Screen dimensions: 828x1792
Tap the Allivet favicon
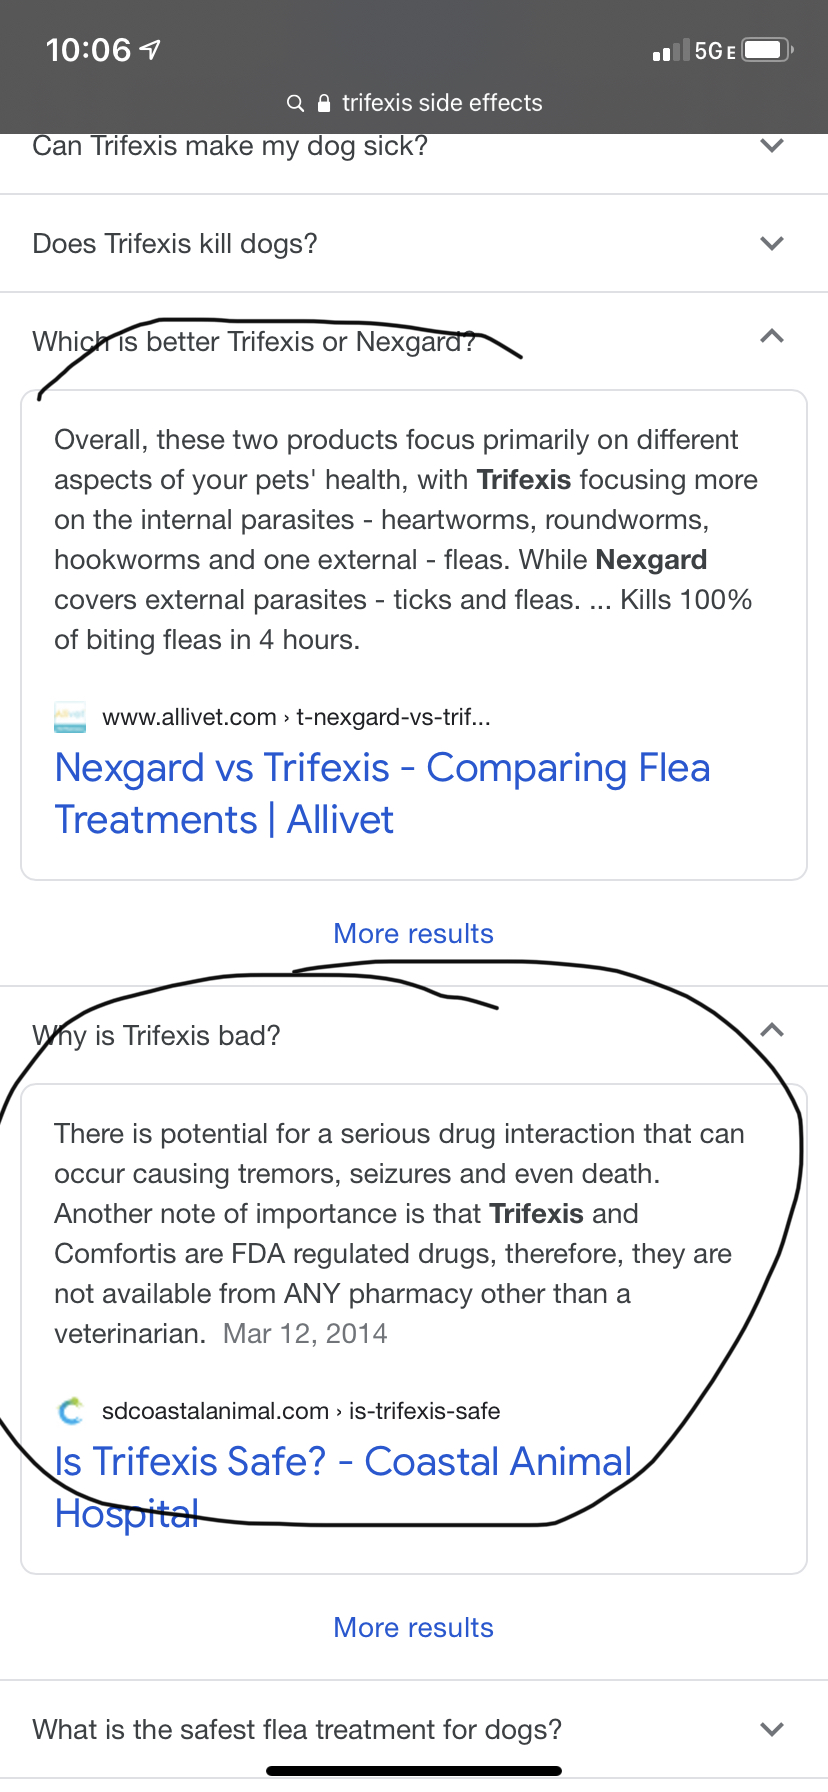[70, 717]
